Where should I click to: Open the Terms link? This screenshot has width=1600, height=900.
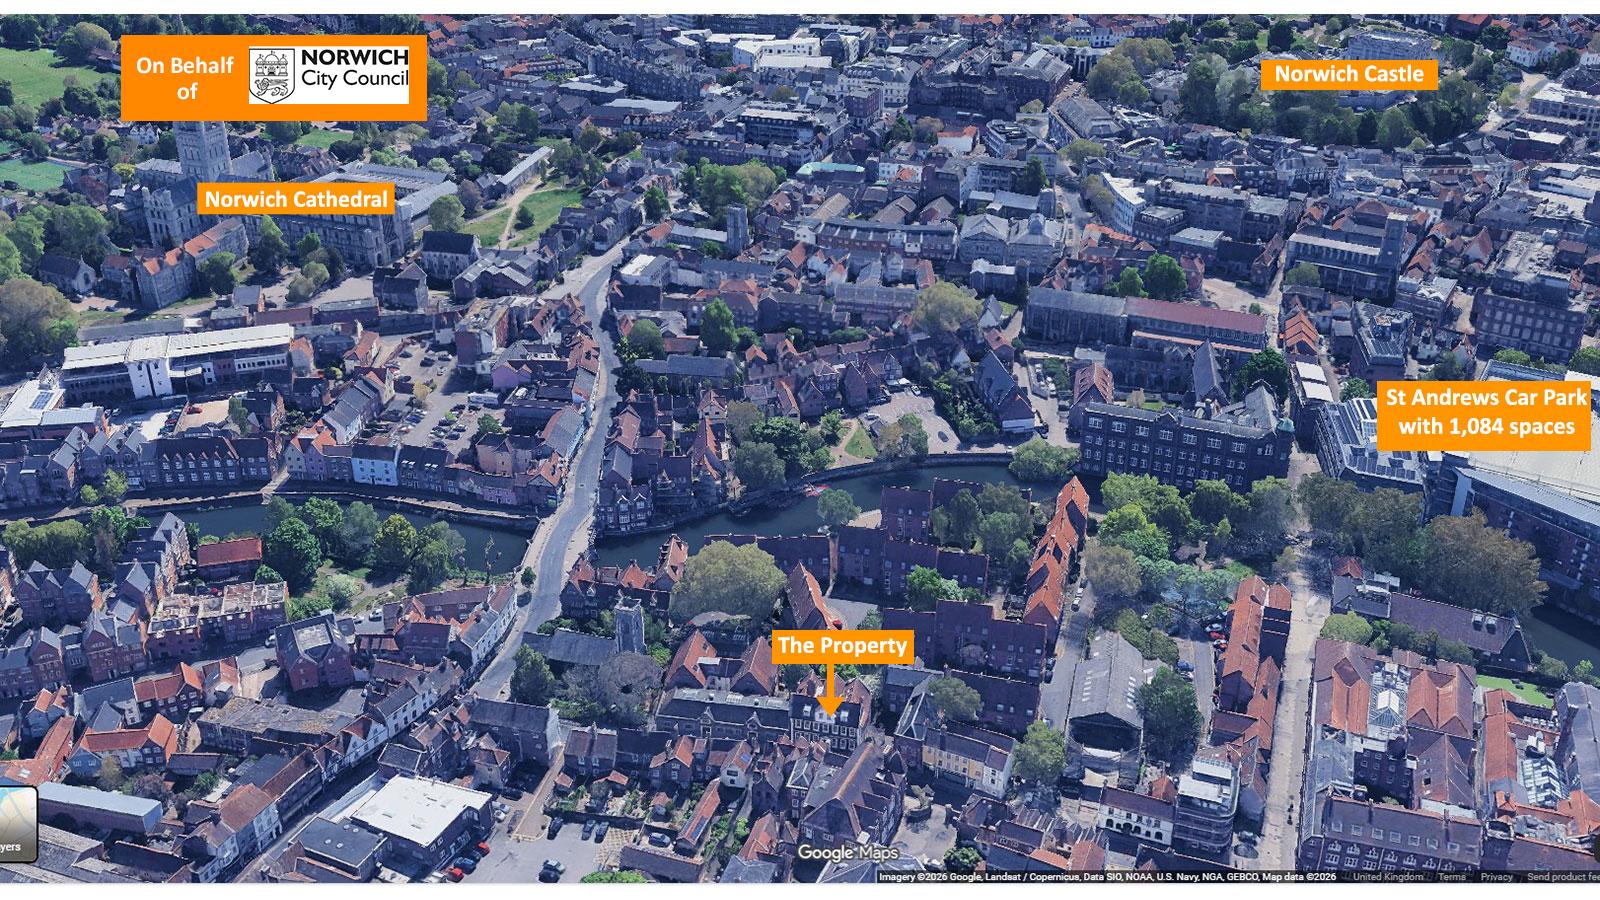(1452, 877)
